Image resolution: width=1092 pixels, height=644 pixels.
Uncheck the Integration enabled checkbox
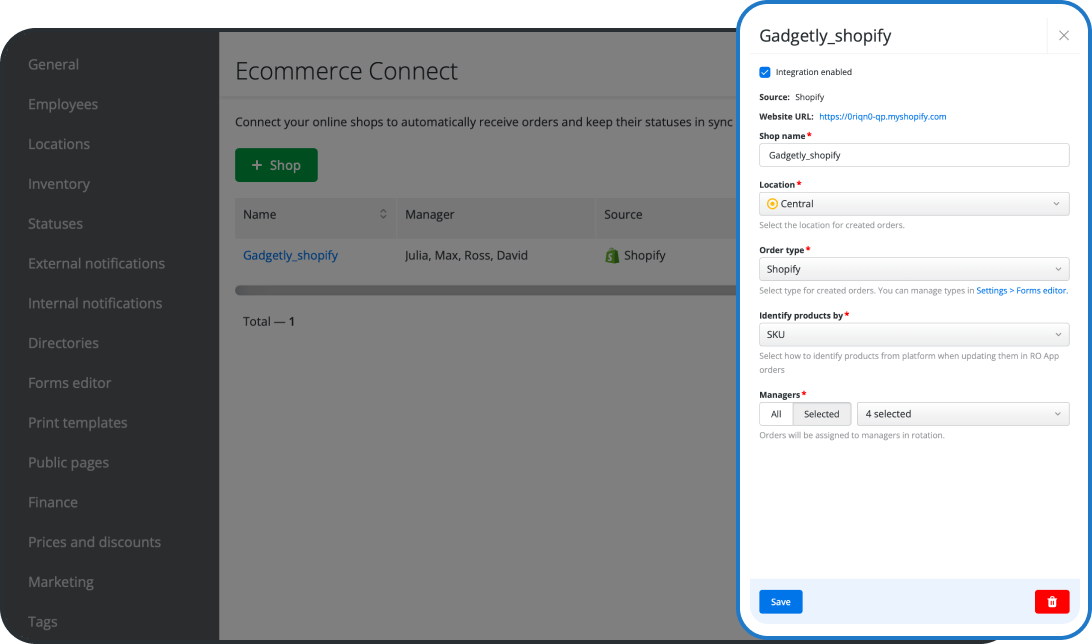[x=764, y=72]
